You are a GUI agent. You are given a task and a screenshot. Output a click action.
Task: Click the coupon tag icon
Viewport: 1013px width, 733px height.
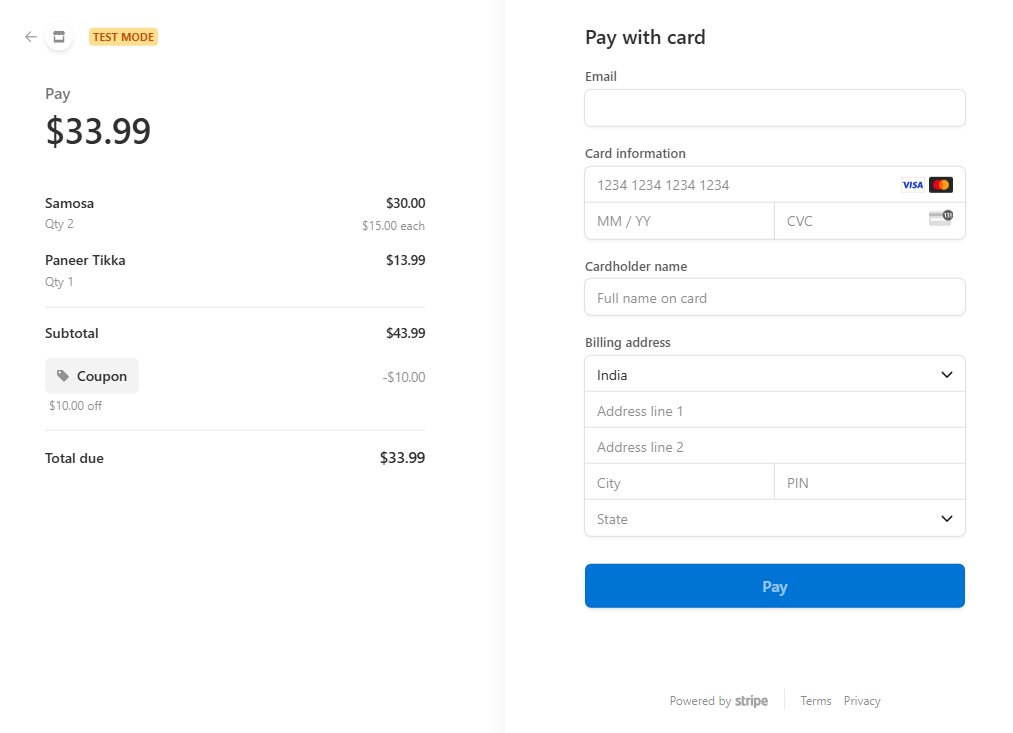coord(63,376)
